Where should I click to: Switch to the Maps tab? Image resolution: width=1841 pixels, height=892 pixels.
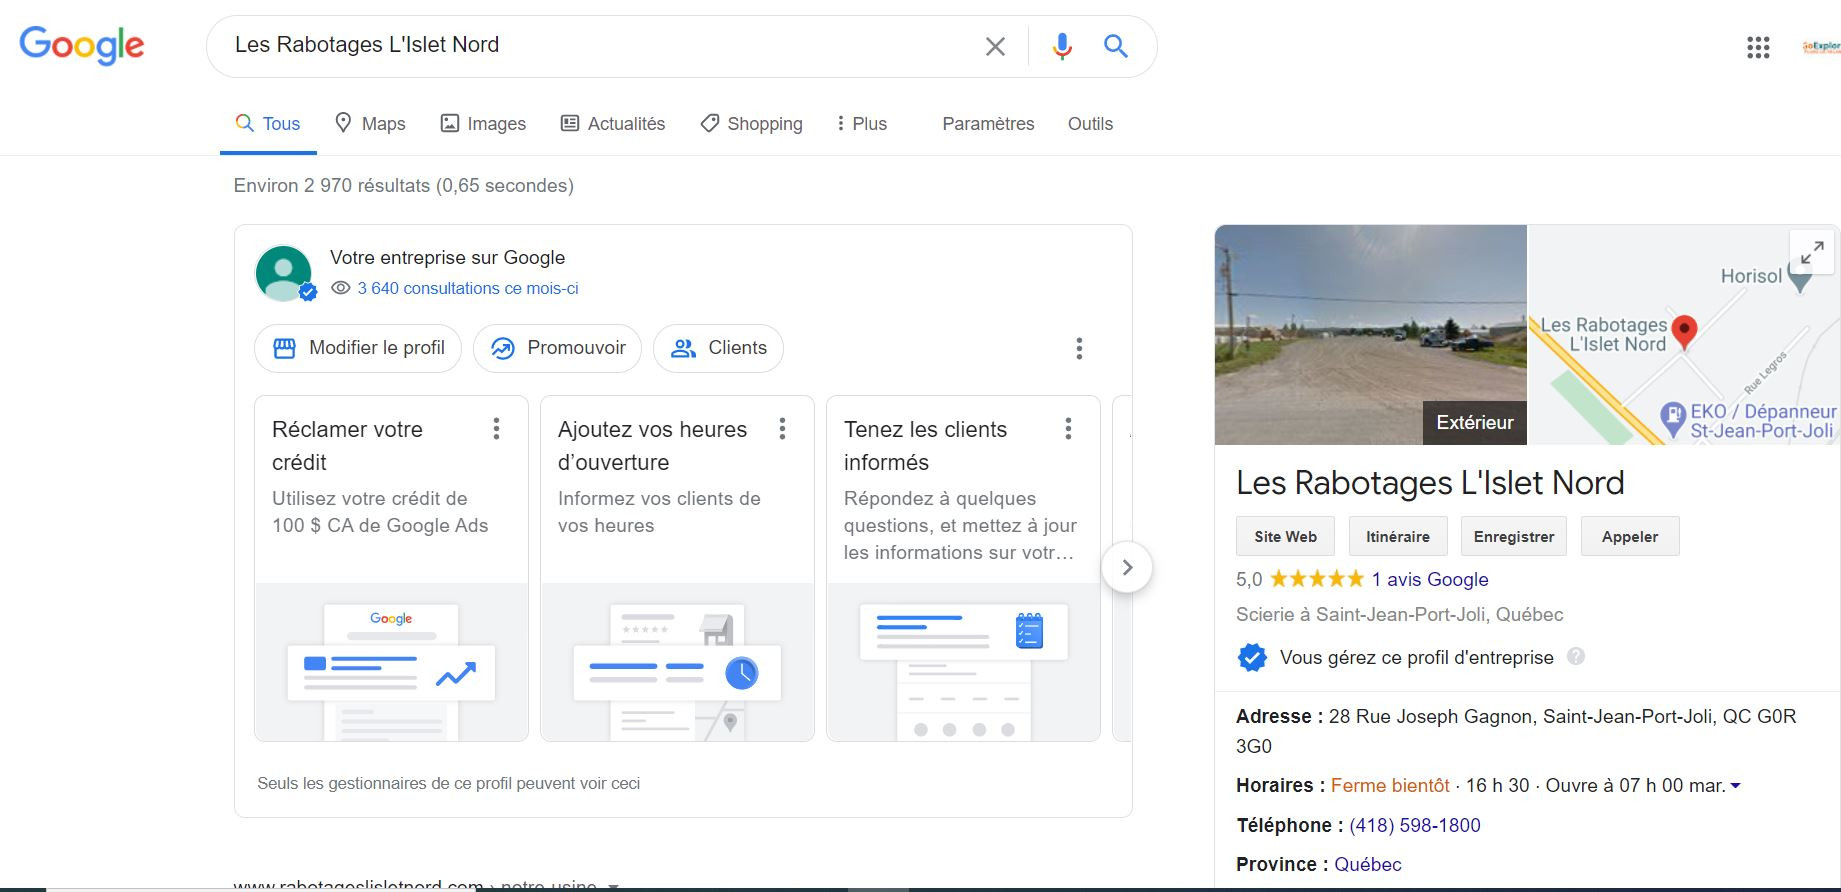click(370, 124)
